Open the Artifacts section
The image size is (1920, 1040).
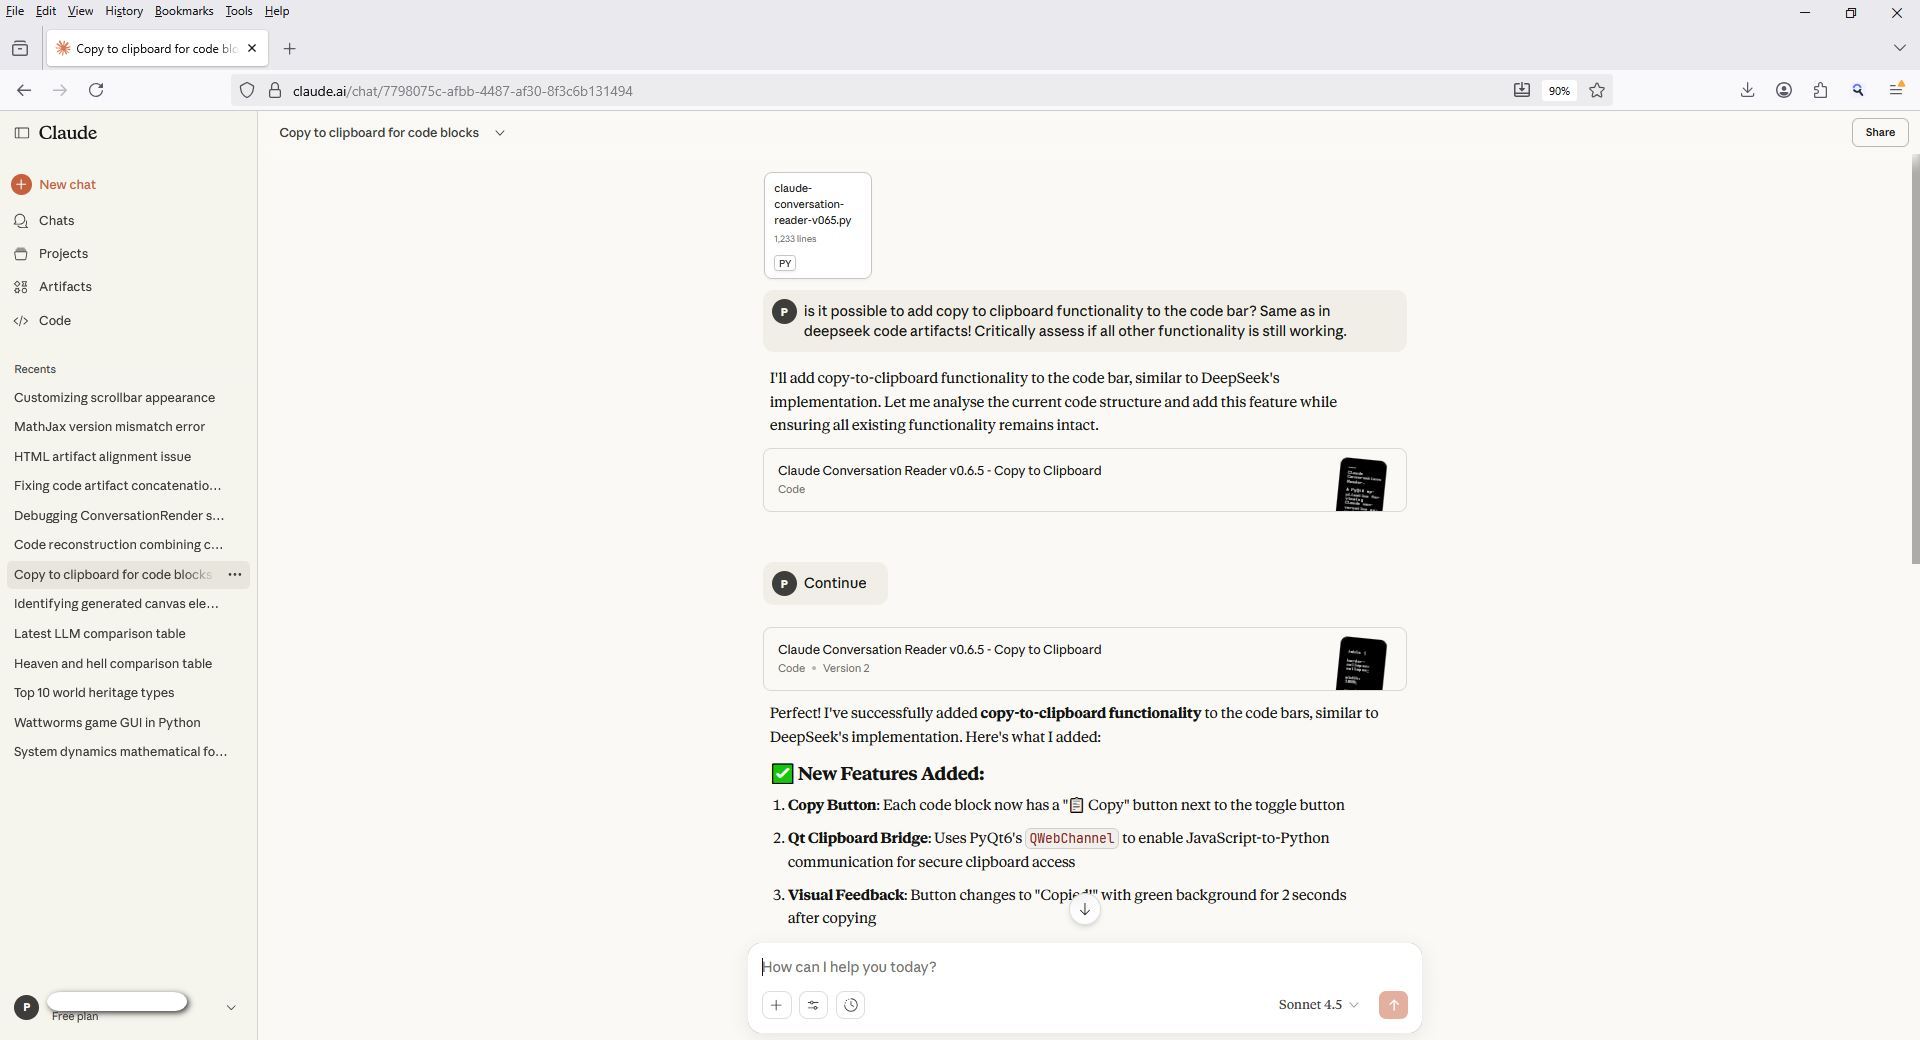click(x=65, y=287)
